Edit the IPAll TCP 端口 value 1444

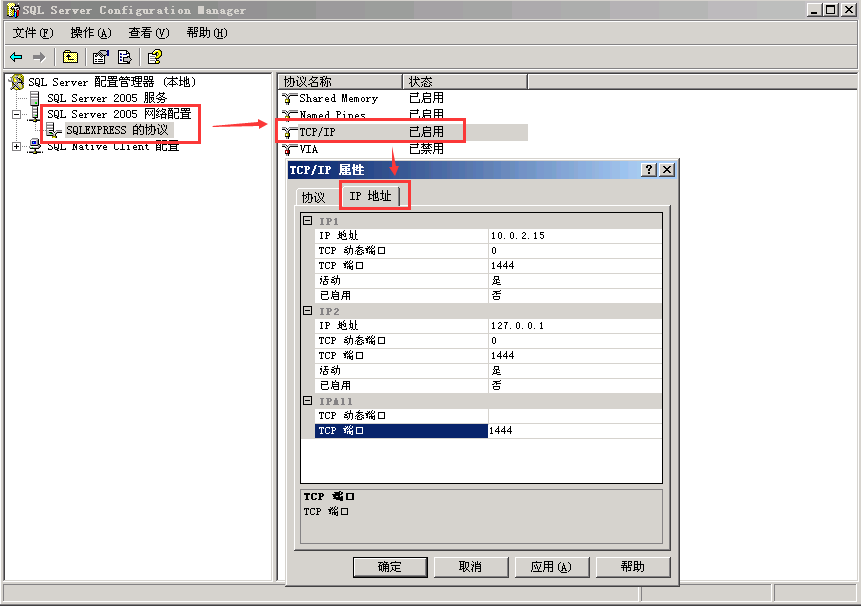[x=575, y=430]
